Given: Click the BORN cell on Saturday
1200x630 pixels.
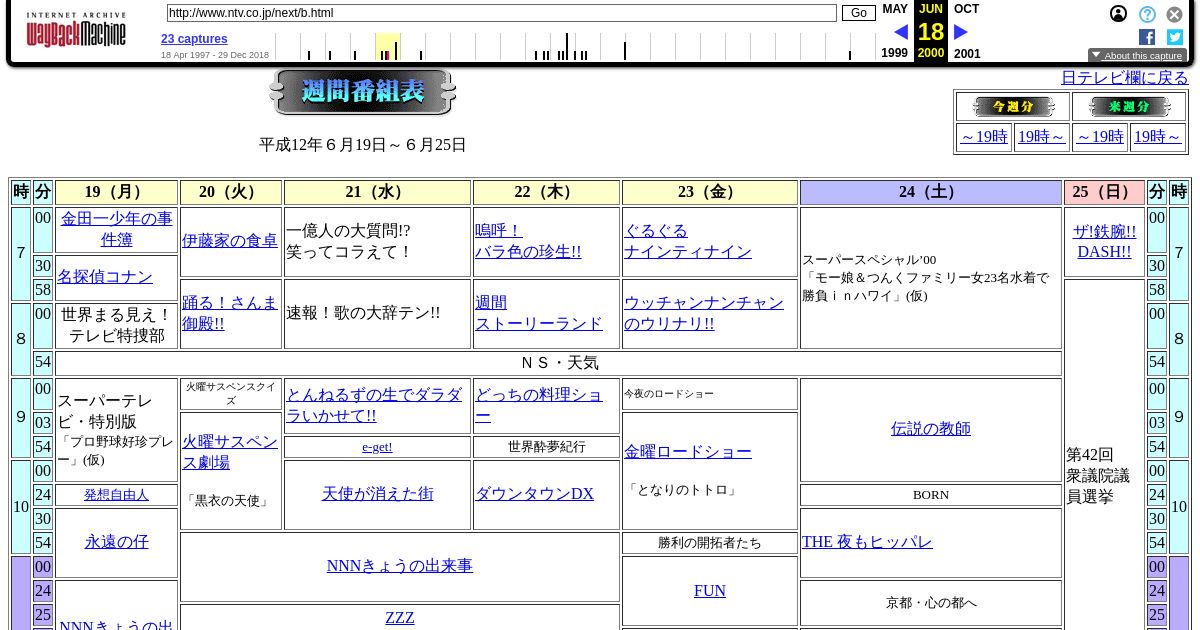Looking at the screenshot, I should [x=931, y=495].
